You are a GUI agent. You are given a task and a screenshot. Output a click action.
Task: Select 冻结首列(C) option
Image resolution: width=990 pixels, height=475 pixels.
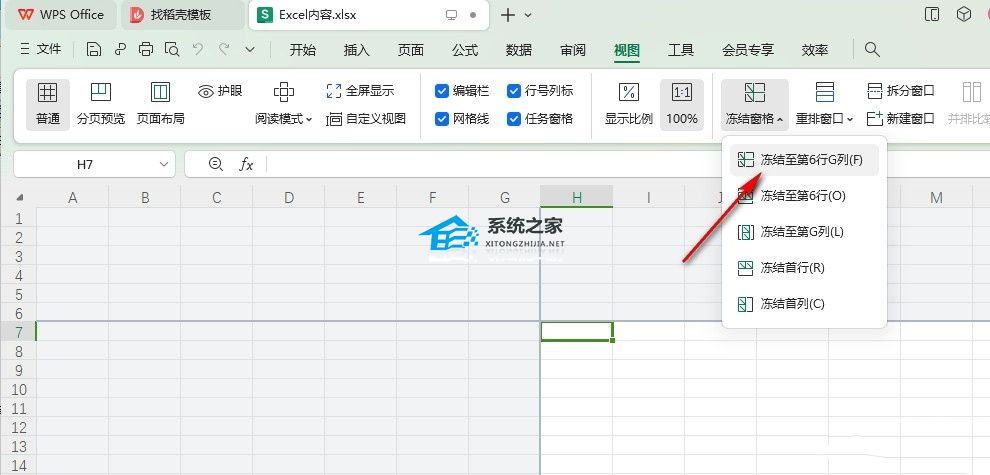pos(804,304)
